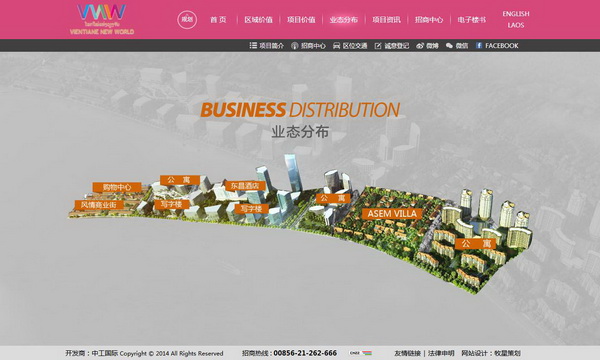Switch language to LAOS
This screenshot has height=360, width=600.
(x=515, y=25)
